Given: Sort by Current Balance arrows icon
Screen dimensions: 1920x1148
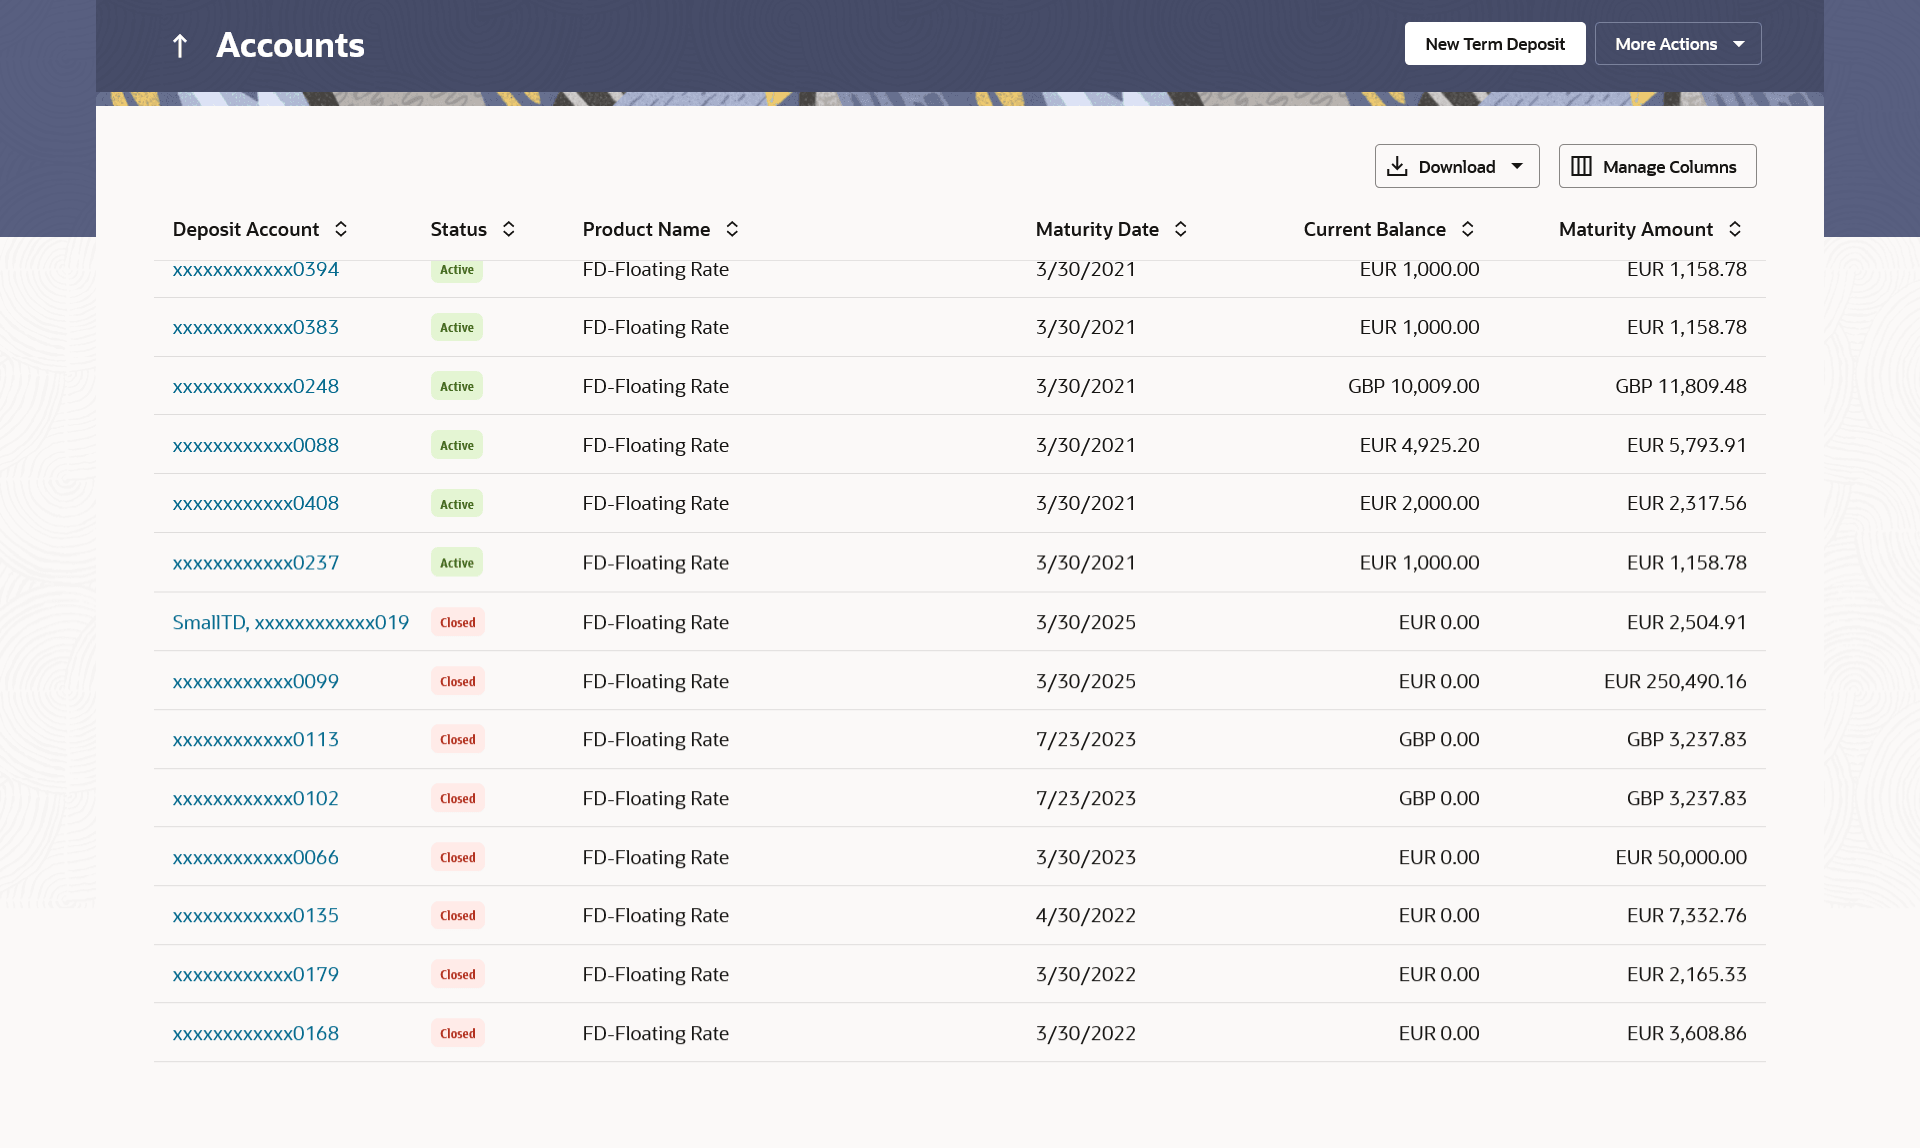Looking at the screenshot, I should click(1468, 229).
